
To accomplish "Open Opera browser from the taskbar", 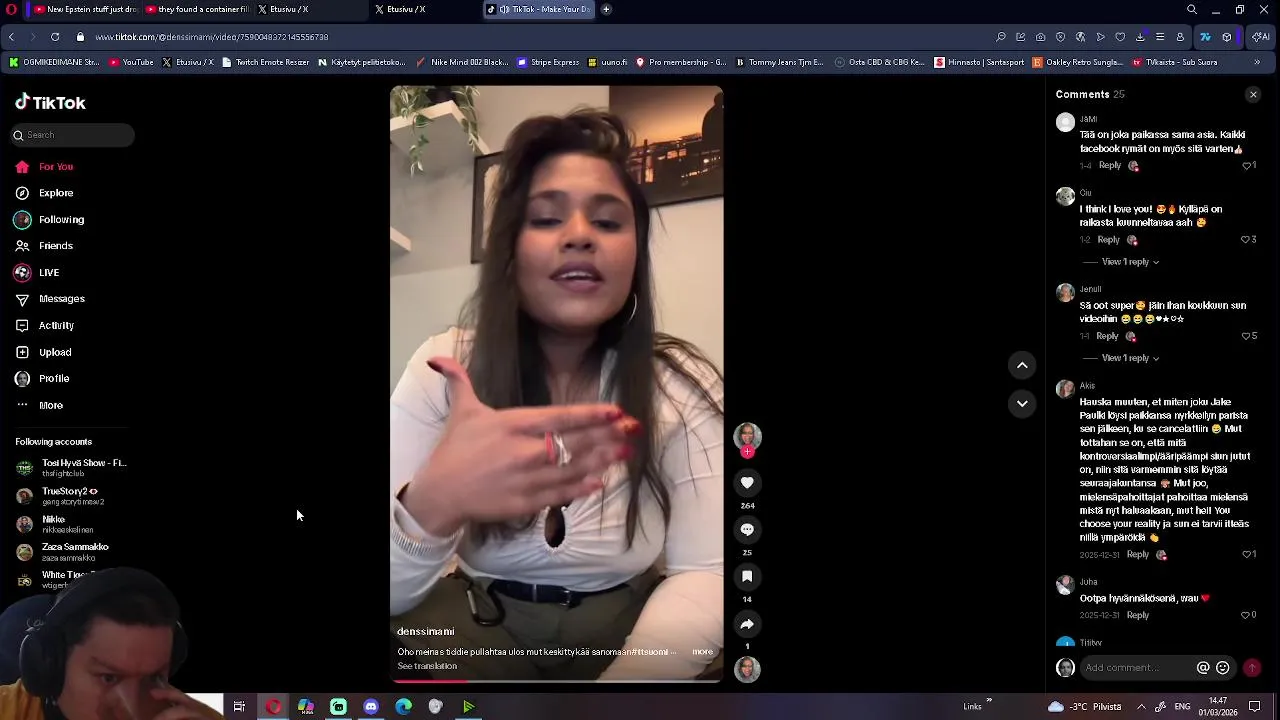I will (273, 707).
